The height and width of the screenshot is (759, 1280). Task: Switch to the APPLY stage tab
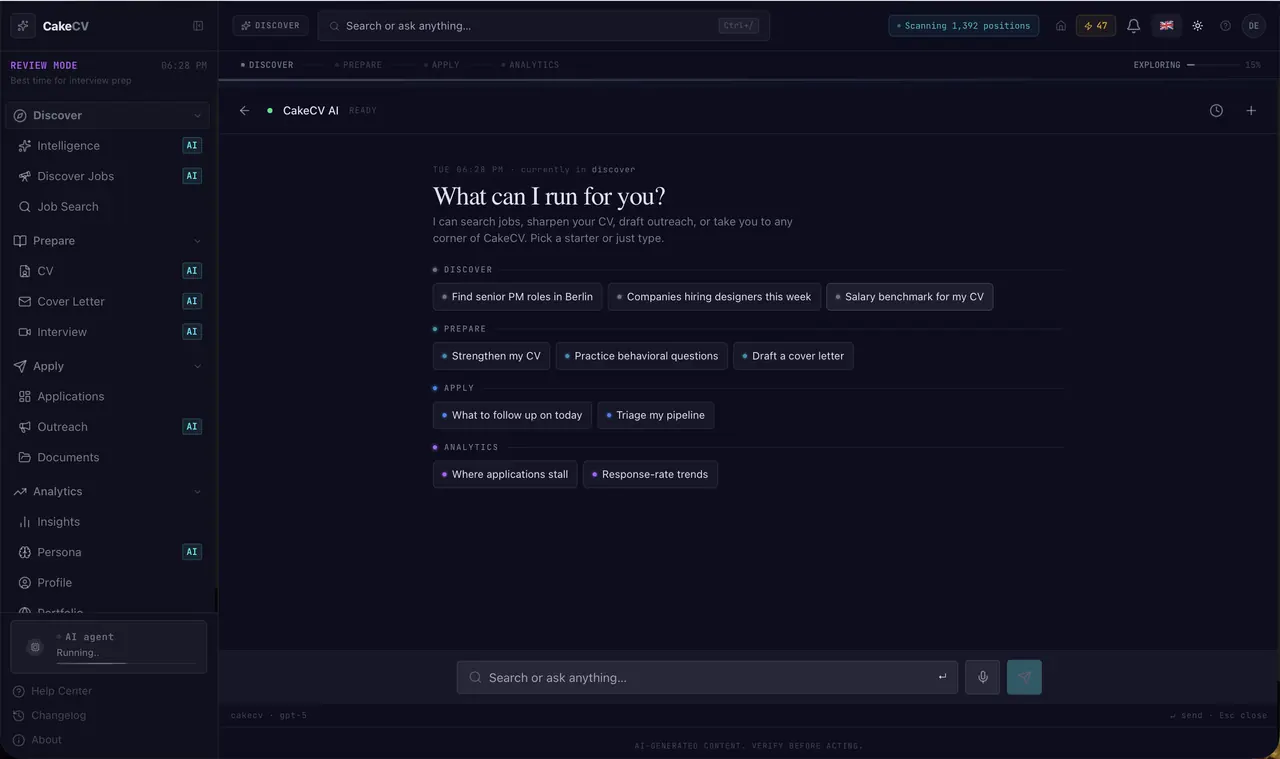pyautogui.click(x=442, y=65)
